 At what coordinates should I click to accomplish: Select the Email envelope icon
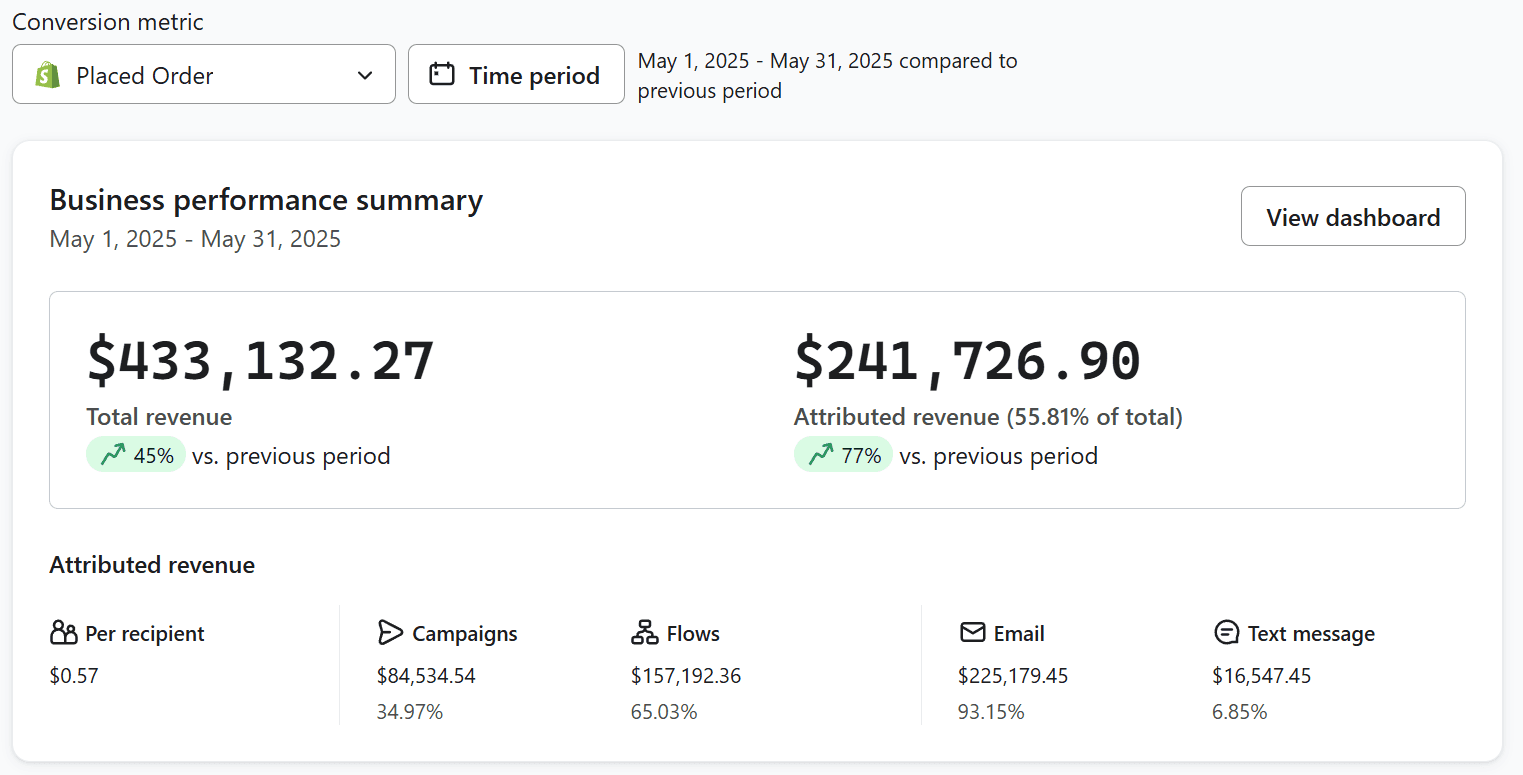click(x=972, y=632)
